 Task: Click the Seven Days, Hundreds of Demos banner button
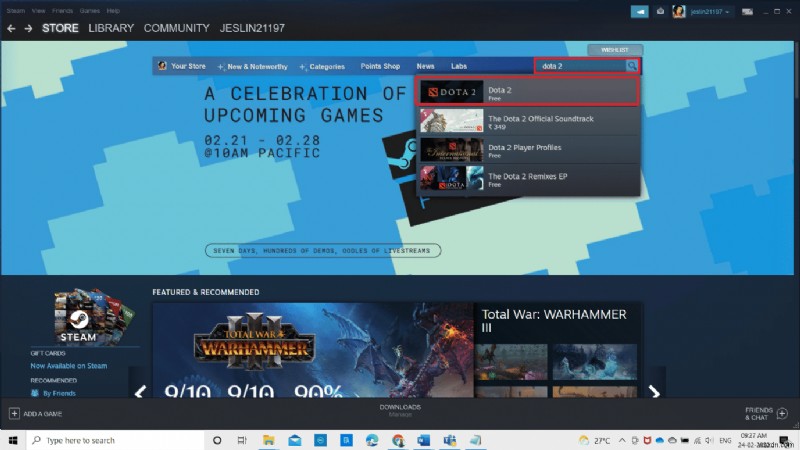coord(323,251)
